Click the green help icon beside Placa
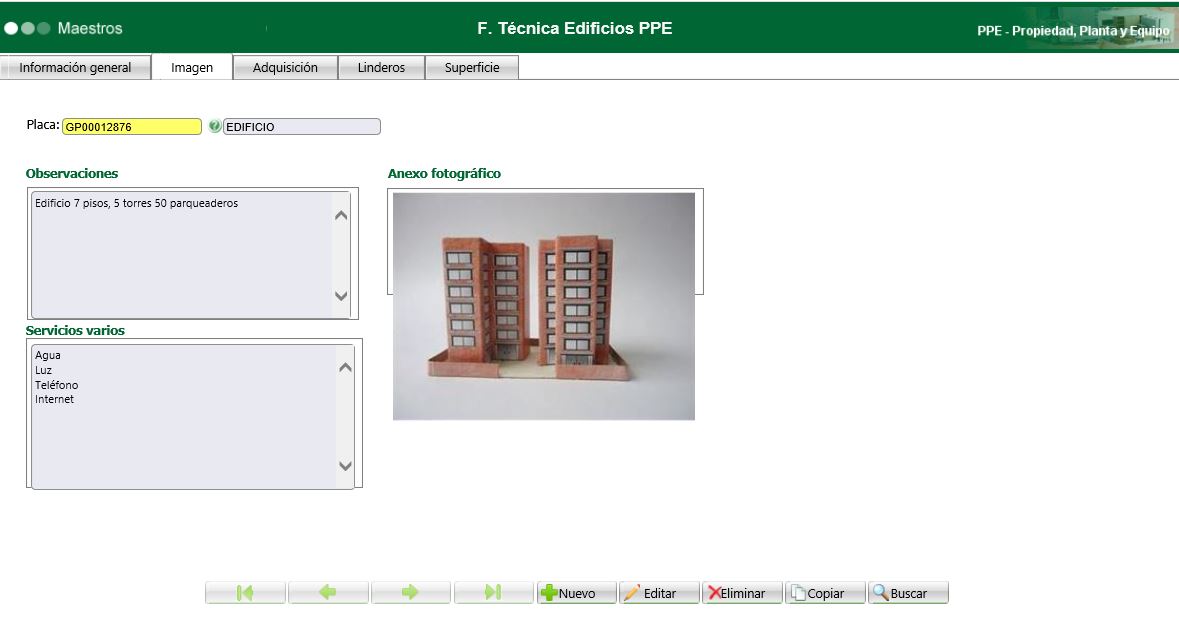Image resolution: width=1179 pixels, height=641 pixels. tap(214, 126)
